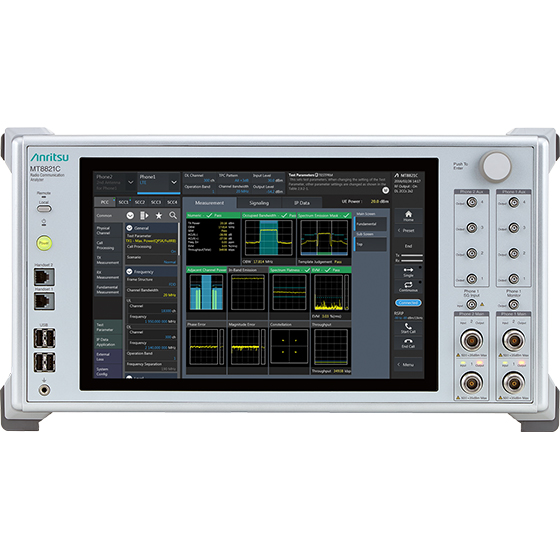Open the Occupied Bandwidth graph
Image resolution: width=560 pixels, height=560 pixels.
pos(269,239)
